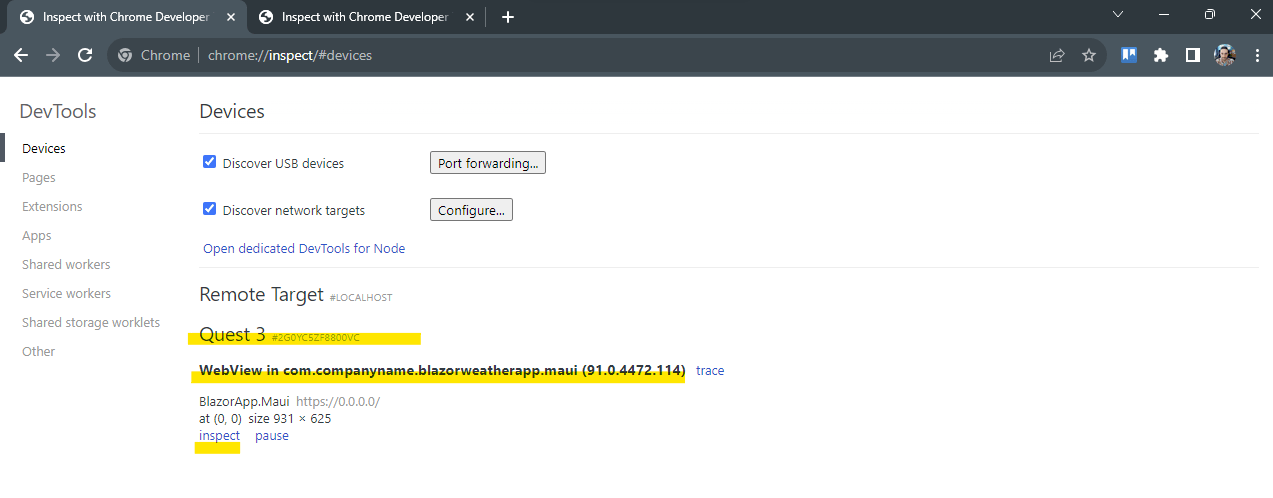Click the WebView in com.companyname.blazorweatherapp.maui title
This screenshot has width=1273, height=498.
pos(442,370)
